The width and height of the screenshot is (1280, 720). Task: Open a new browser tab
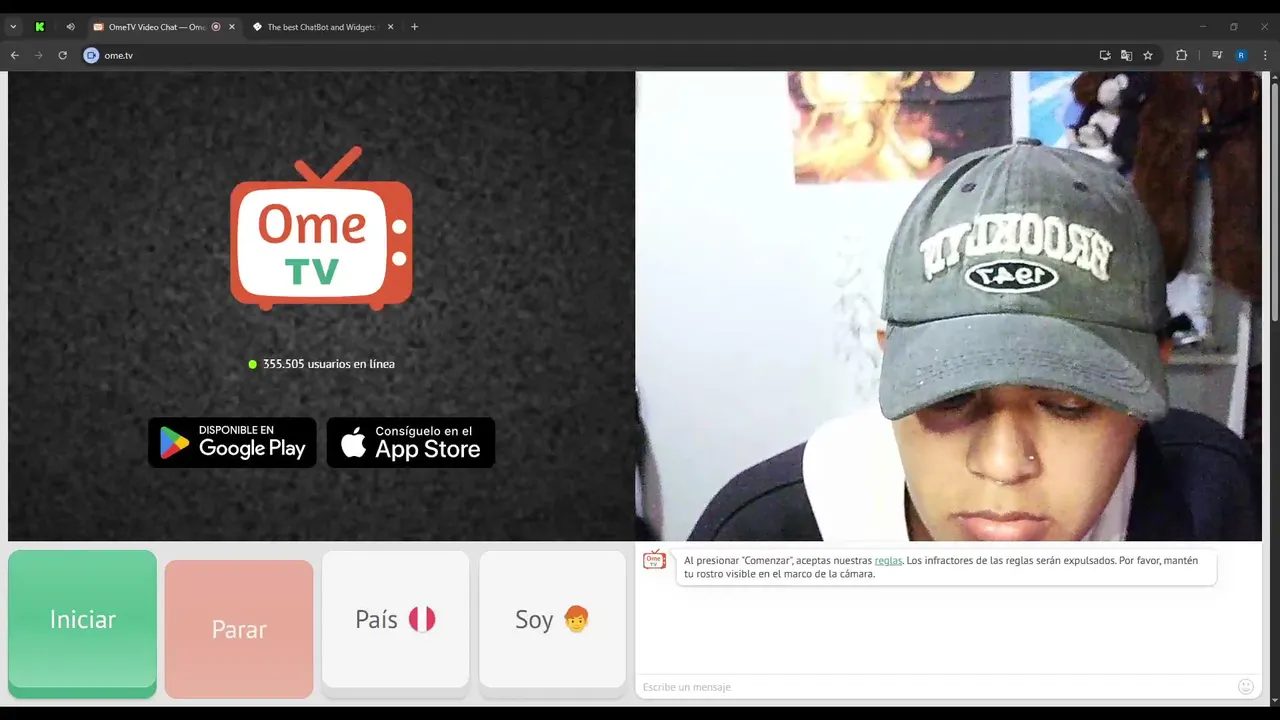[x=415, y=27]
